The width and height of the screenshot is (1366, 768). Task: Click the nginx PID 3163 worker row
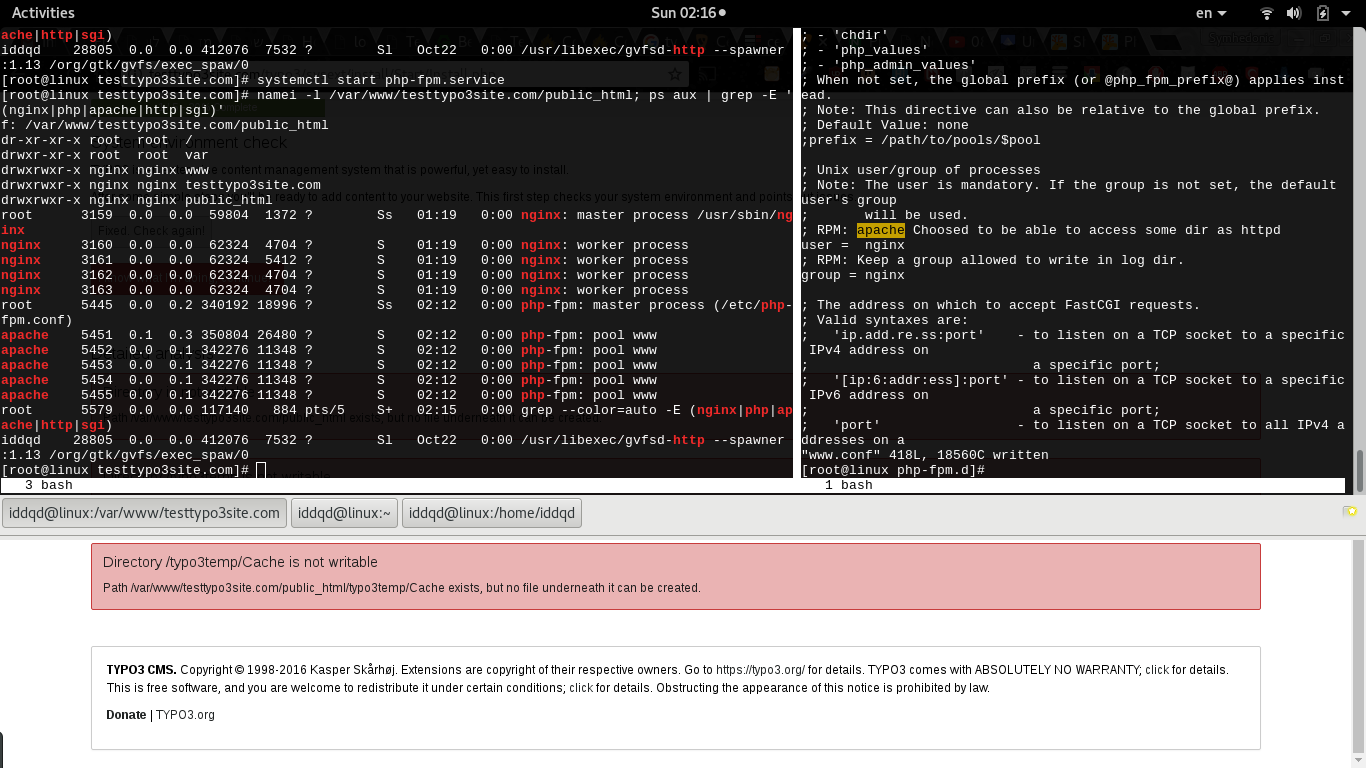pyautogui.click(x=345, y=290)
